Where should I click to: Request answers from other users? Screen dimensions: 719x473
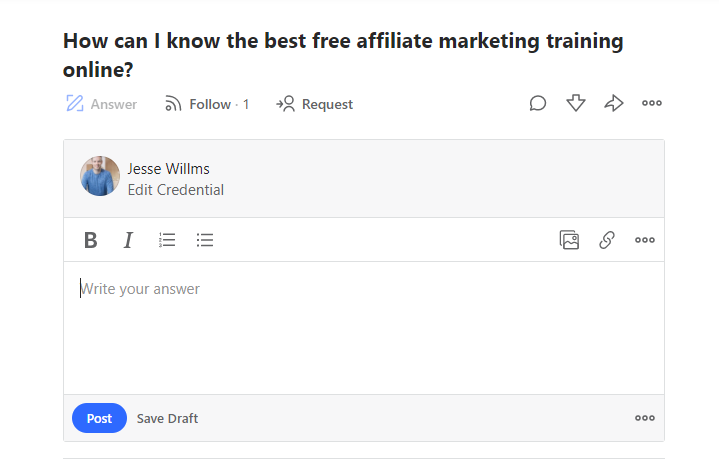coord(314,104)
